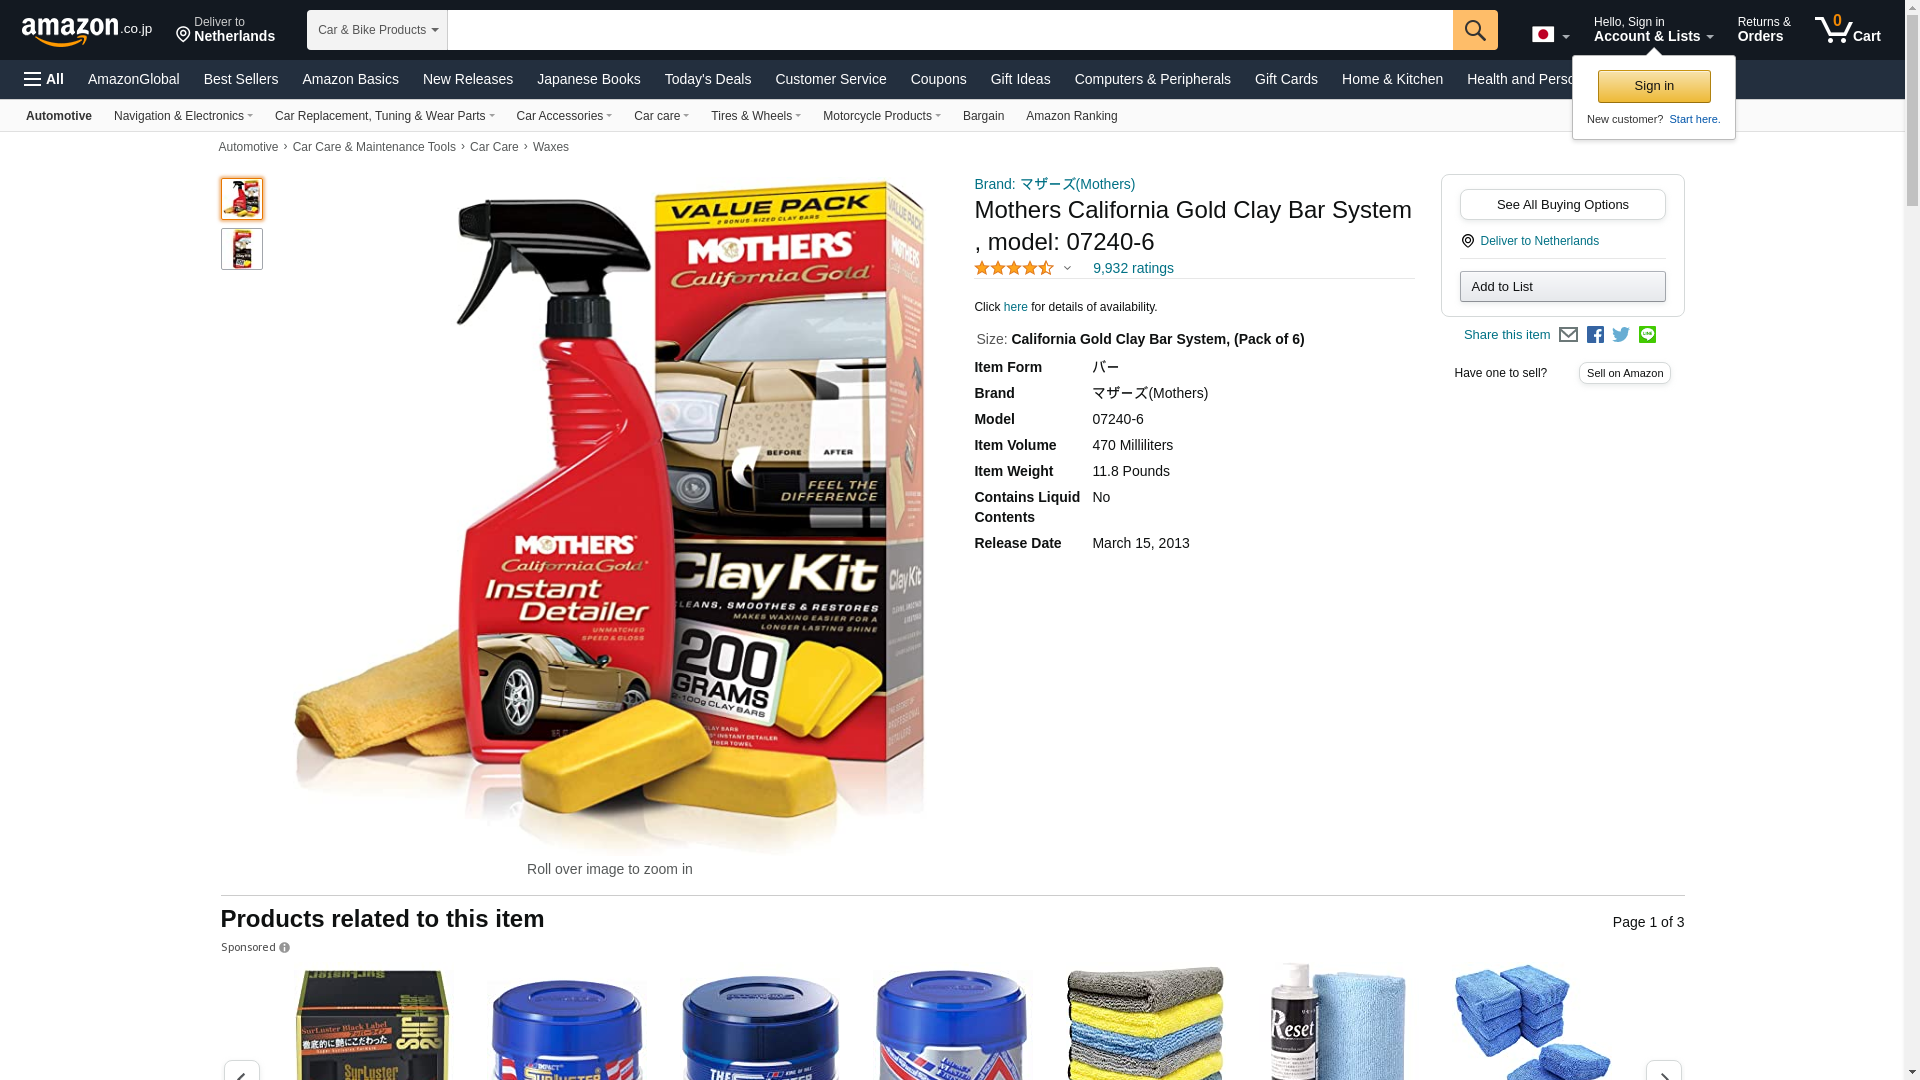
Task: Share this item via email icon
Action: [x=1568, y=335]
